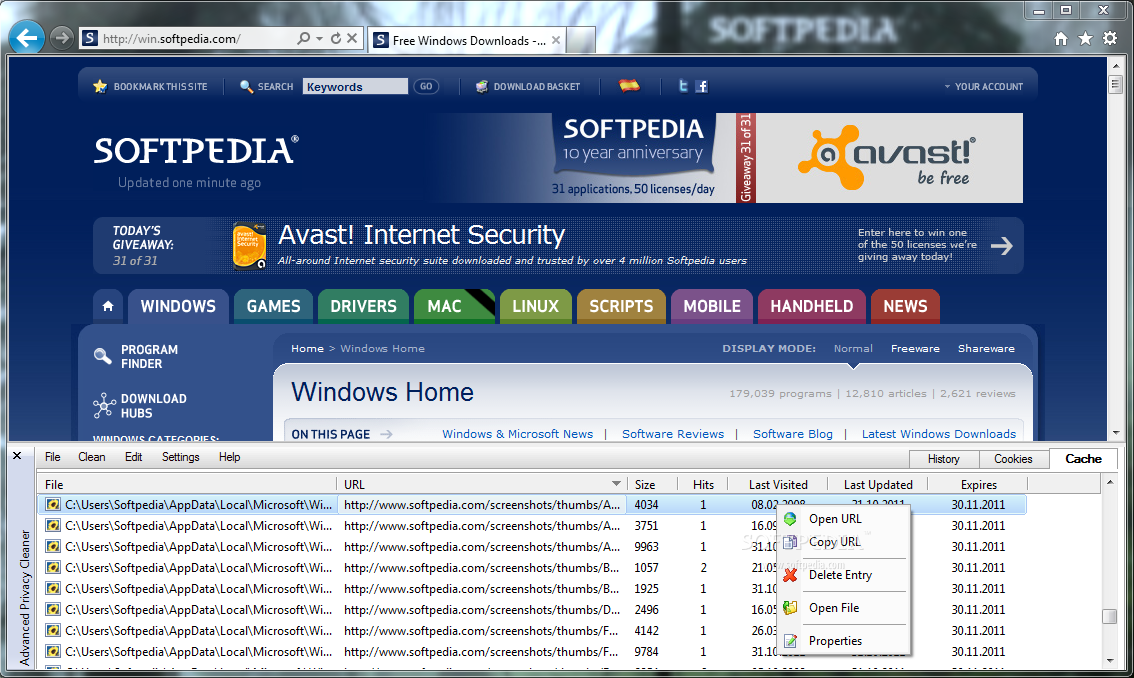Select Freeware display mode

[x=916, y=349]
